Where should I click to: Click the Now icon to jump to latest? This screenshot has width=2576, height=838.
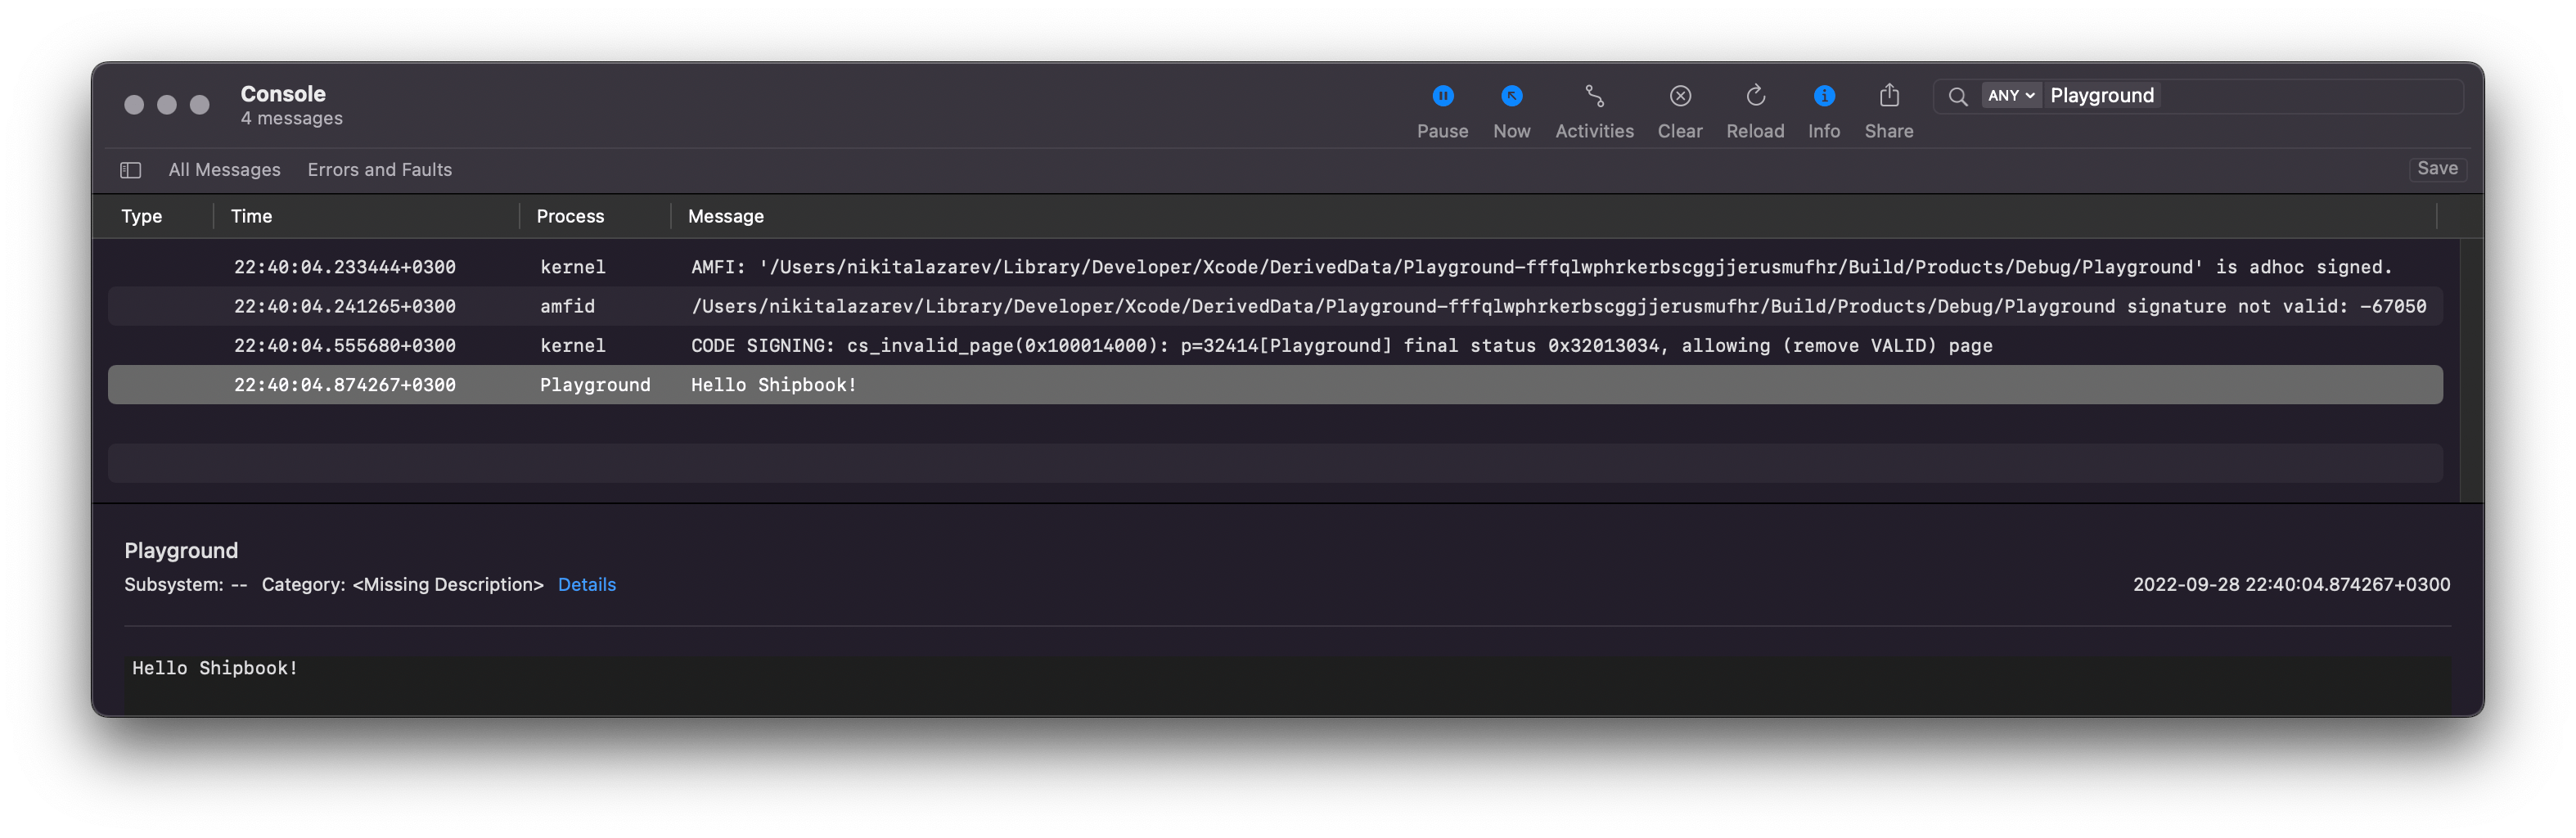[1511, 95]
